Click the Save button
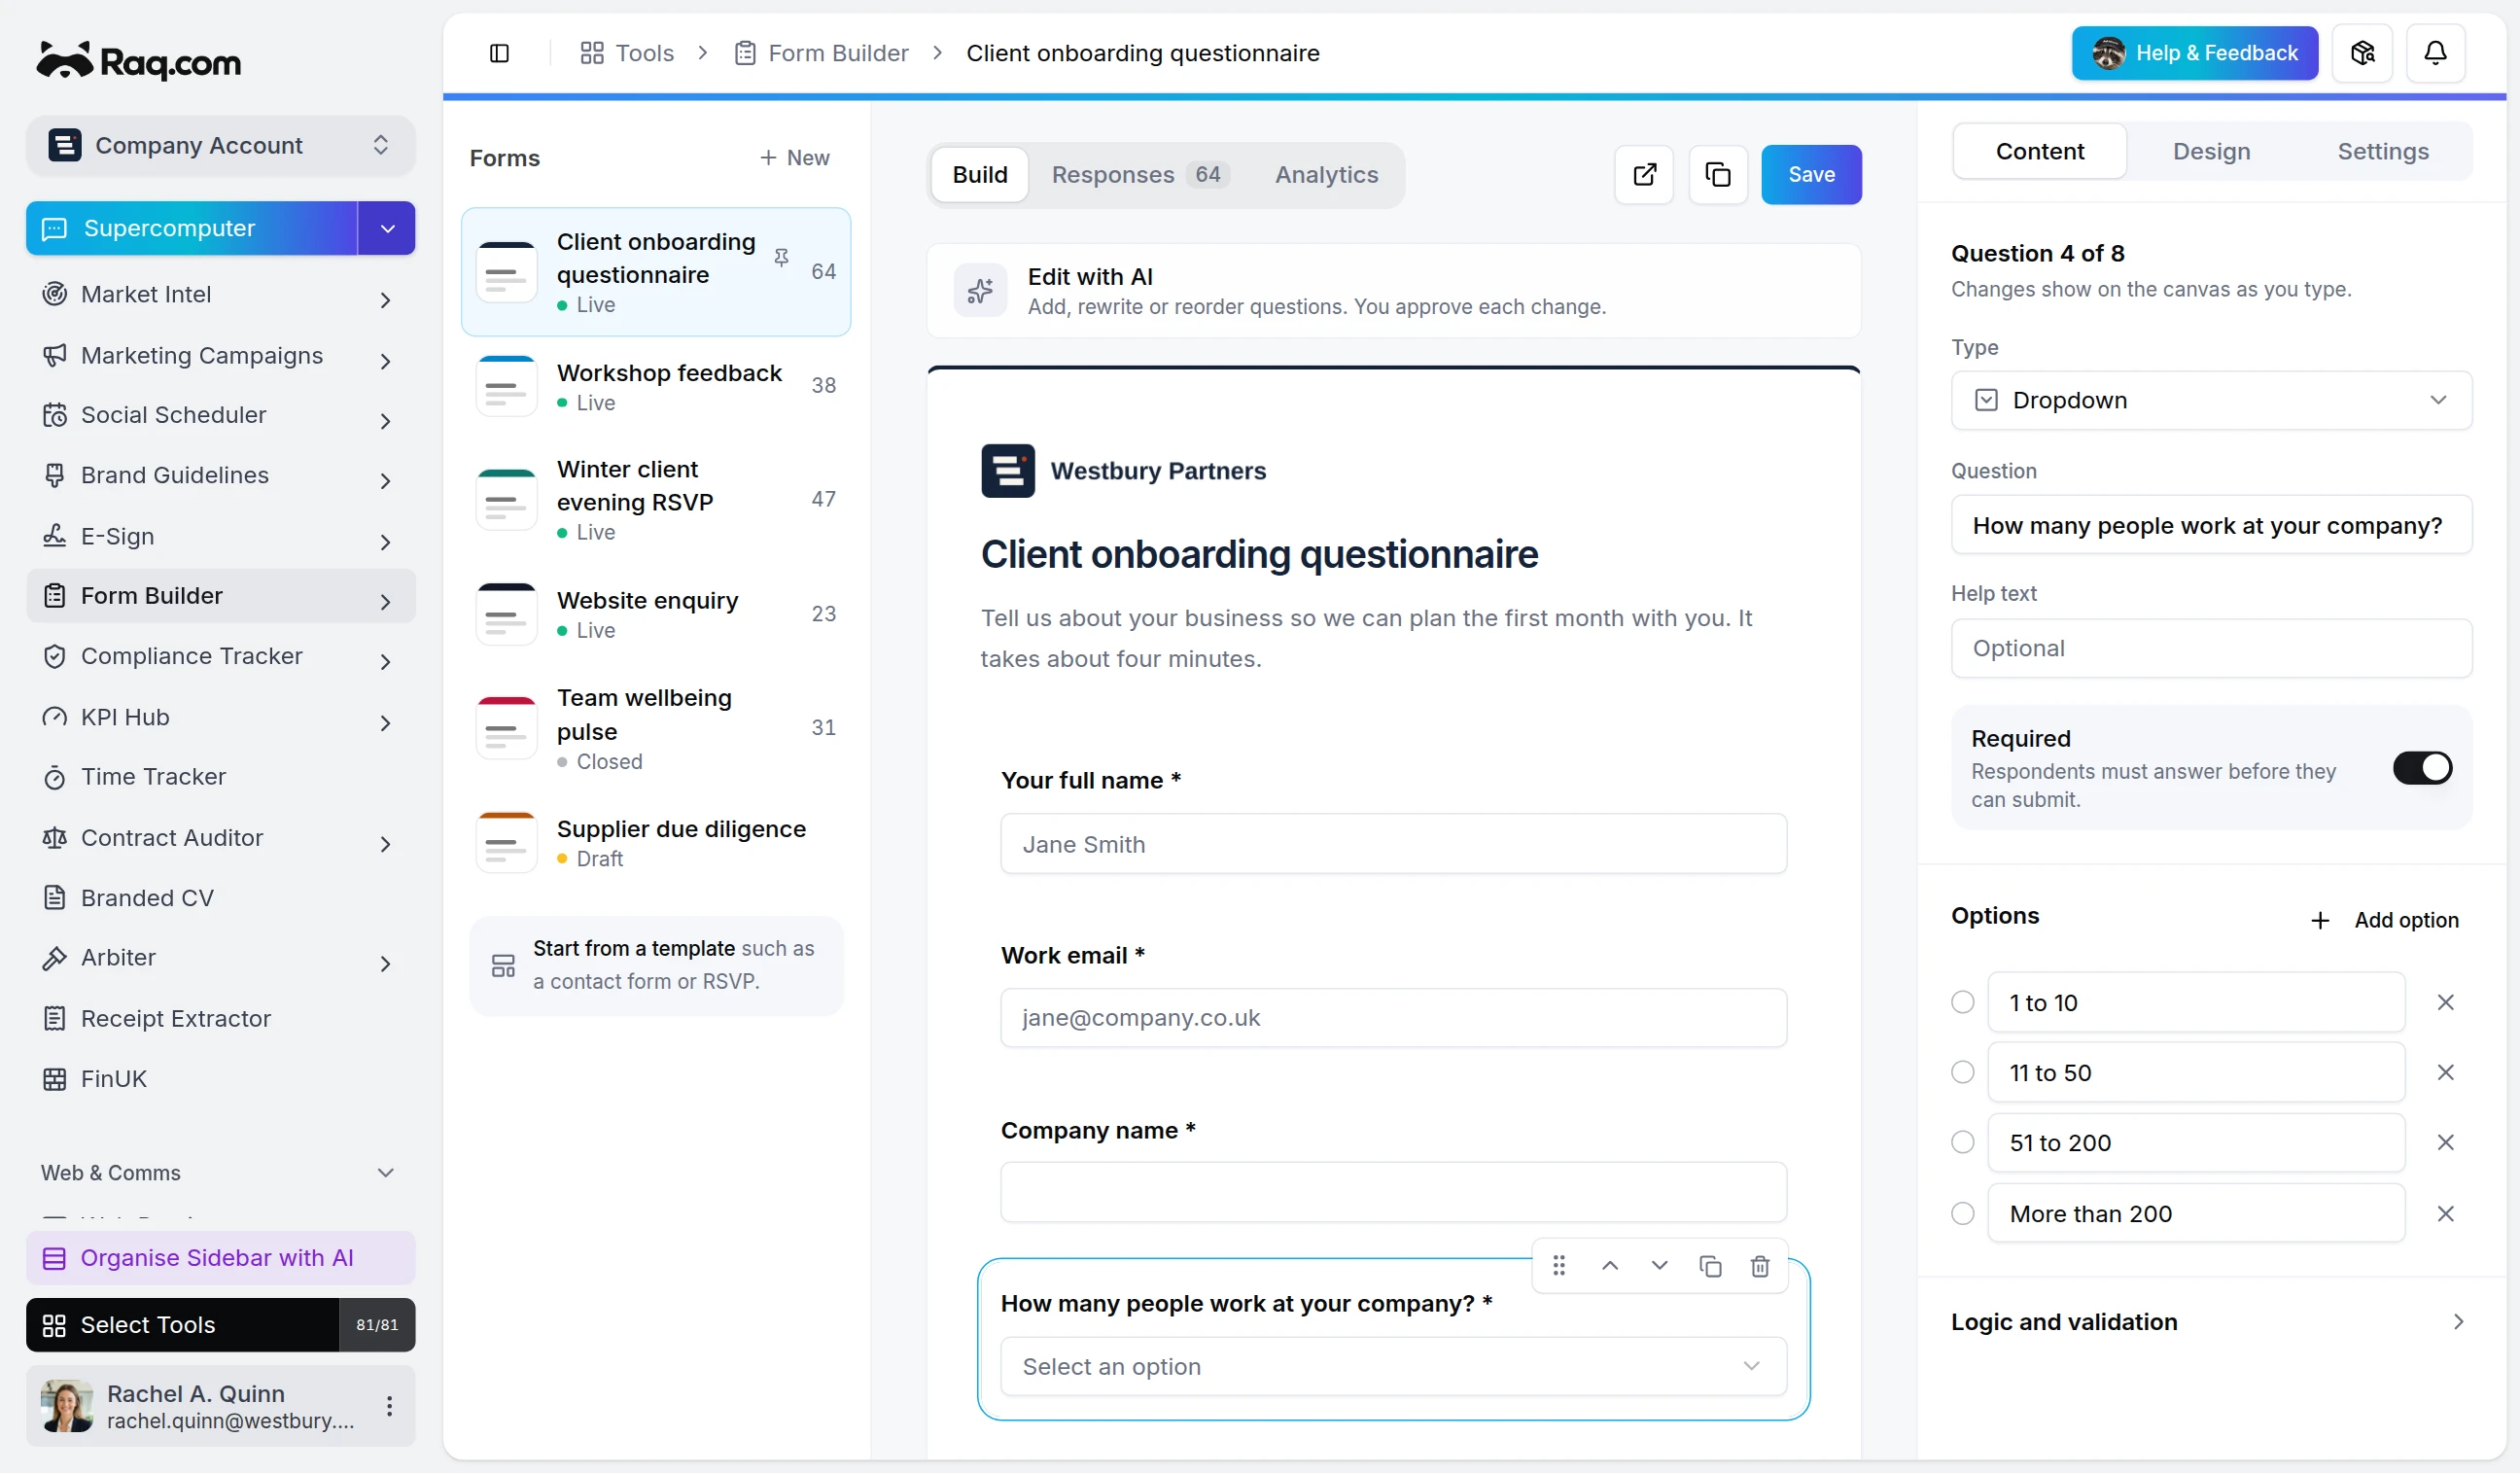This screenshot has height=1473, width=2520. 1811,174
